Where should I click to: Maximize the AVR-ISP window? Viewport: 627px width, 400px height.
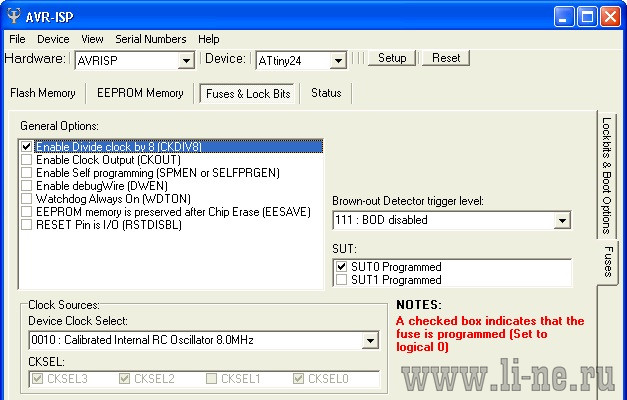[587, 17]
